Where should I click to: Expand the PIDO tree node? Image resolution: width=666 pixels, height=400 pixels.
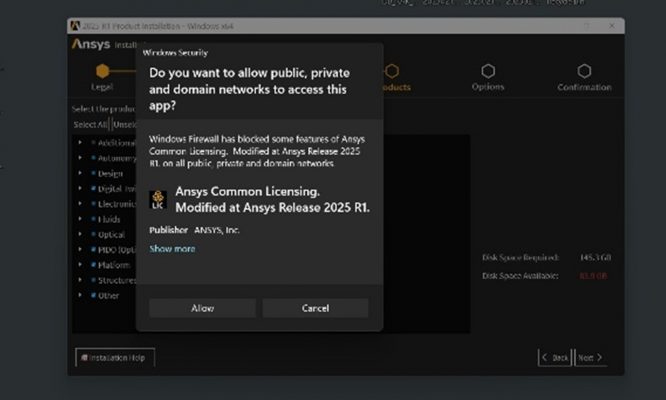point(80,249)
